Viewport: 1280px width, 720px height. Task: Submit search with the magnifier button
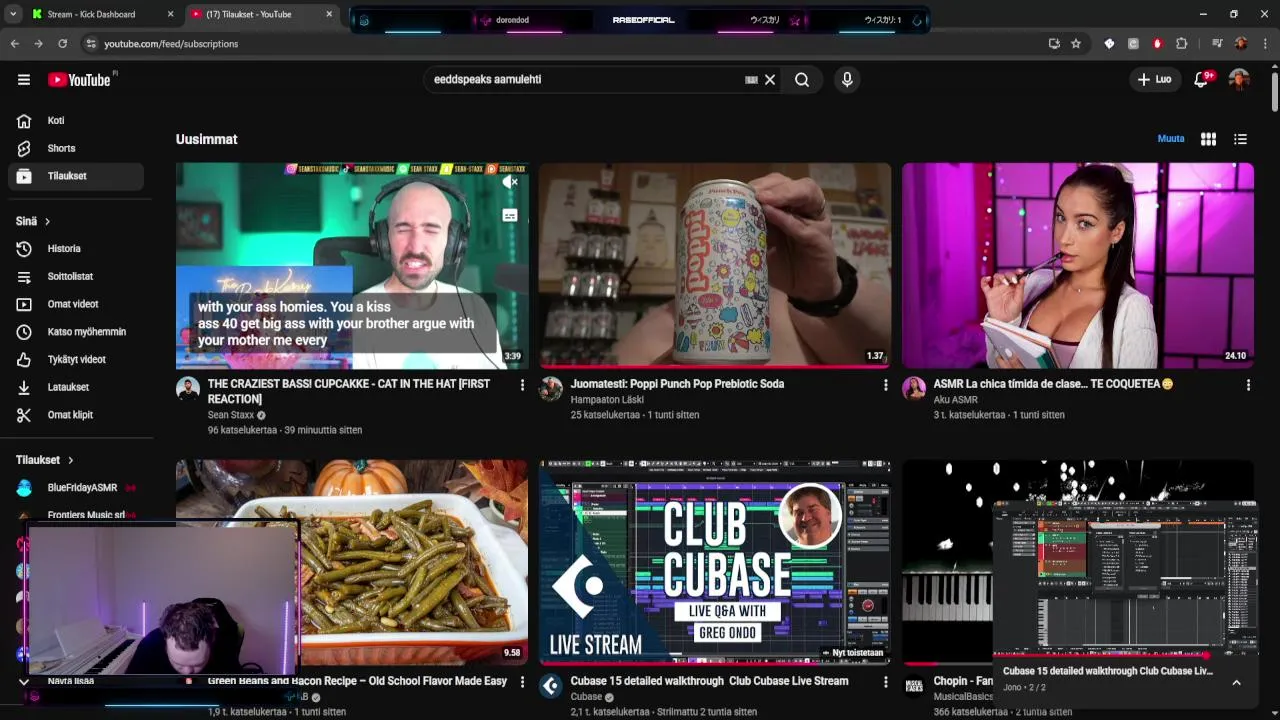tap(802, 80)
